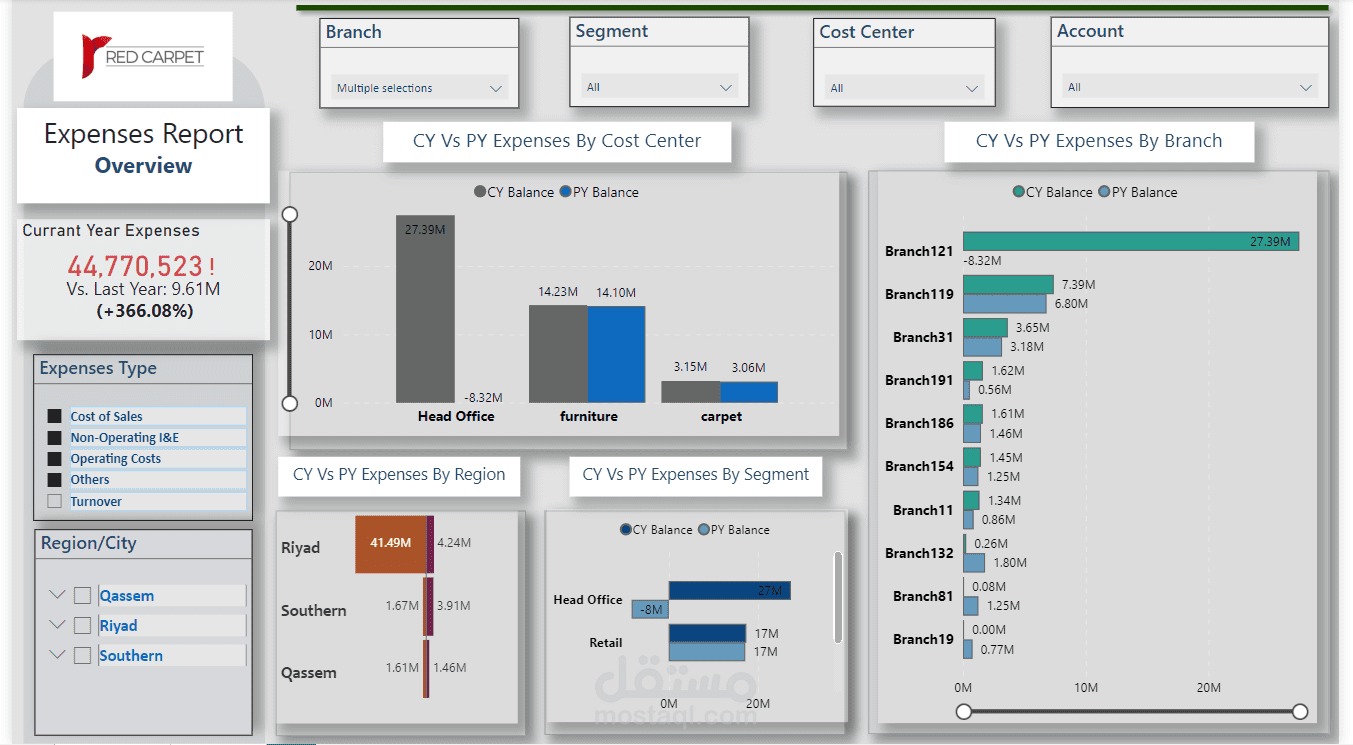Click the Southern region label in slicer

point(131,656)
